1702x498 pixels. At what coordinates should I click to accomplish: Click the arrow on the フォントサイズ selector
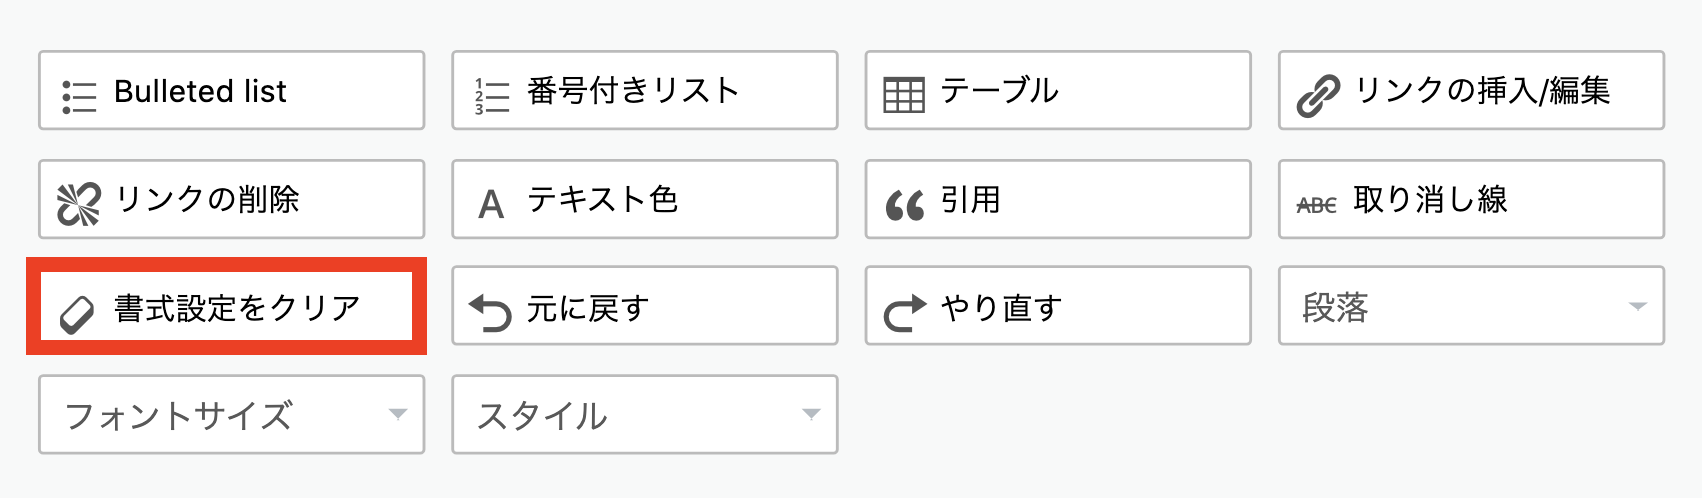click(x=398, y=414)
